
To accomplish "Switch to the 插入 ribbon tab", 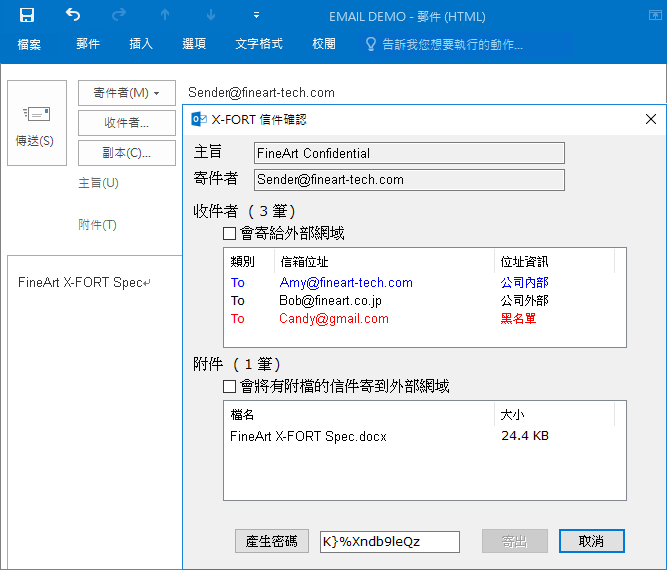I will (141, 44).
